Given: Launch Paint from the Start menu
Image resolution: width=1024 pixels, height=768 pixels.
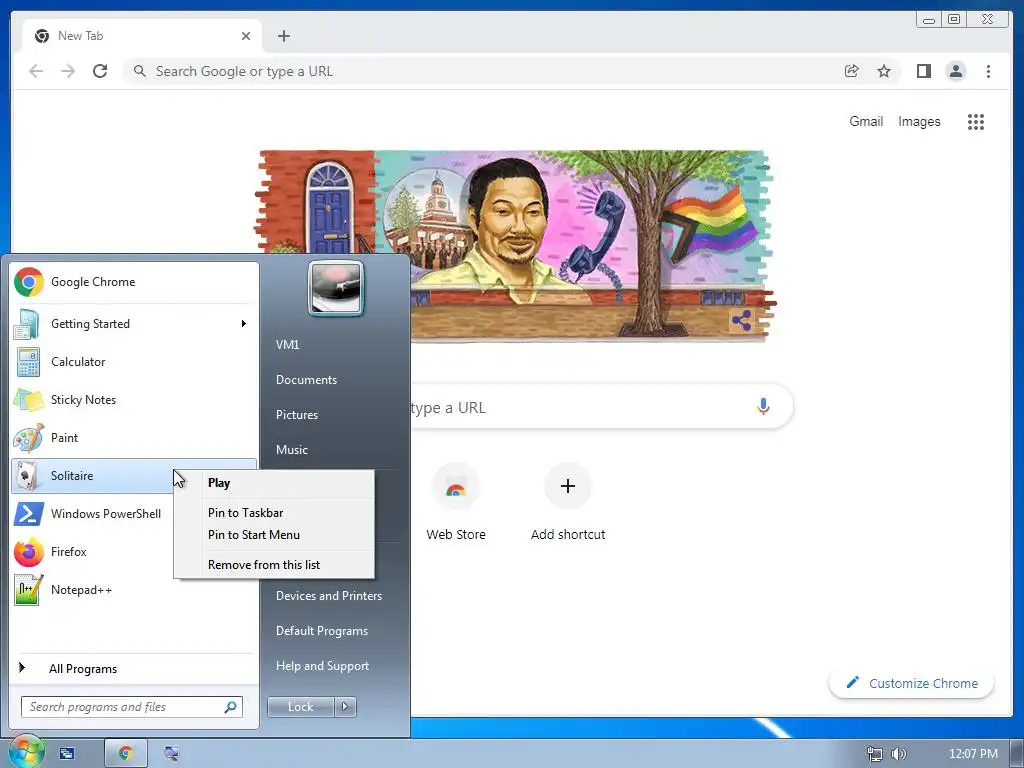Looking at the screenshot, I should (134, 438).
